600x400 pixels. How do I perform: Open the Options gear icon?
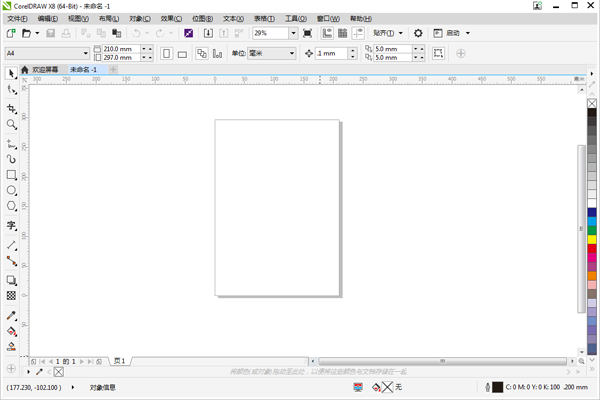pyautogui.click(x=418, y=33)
